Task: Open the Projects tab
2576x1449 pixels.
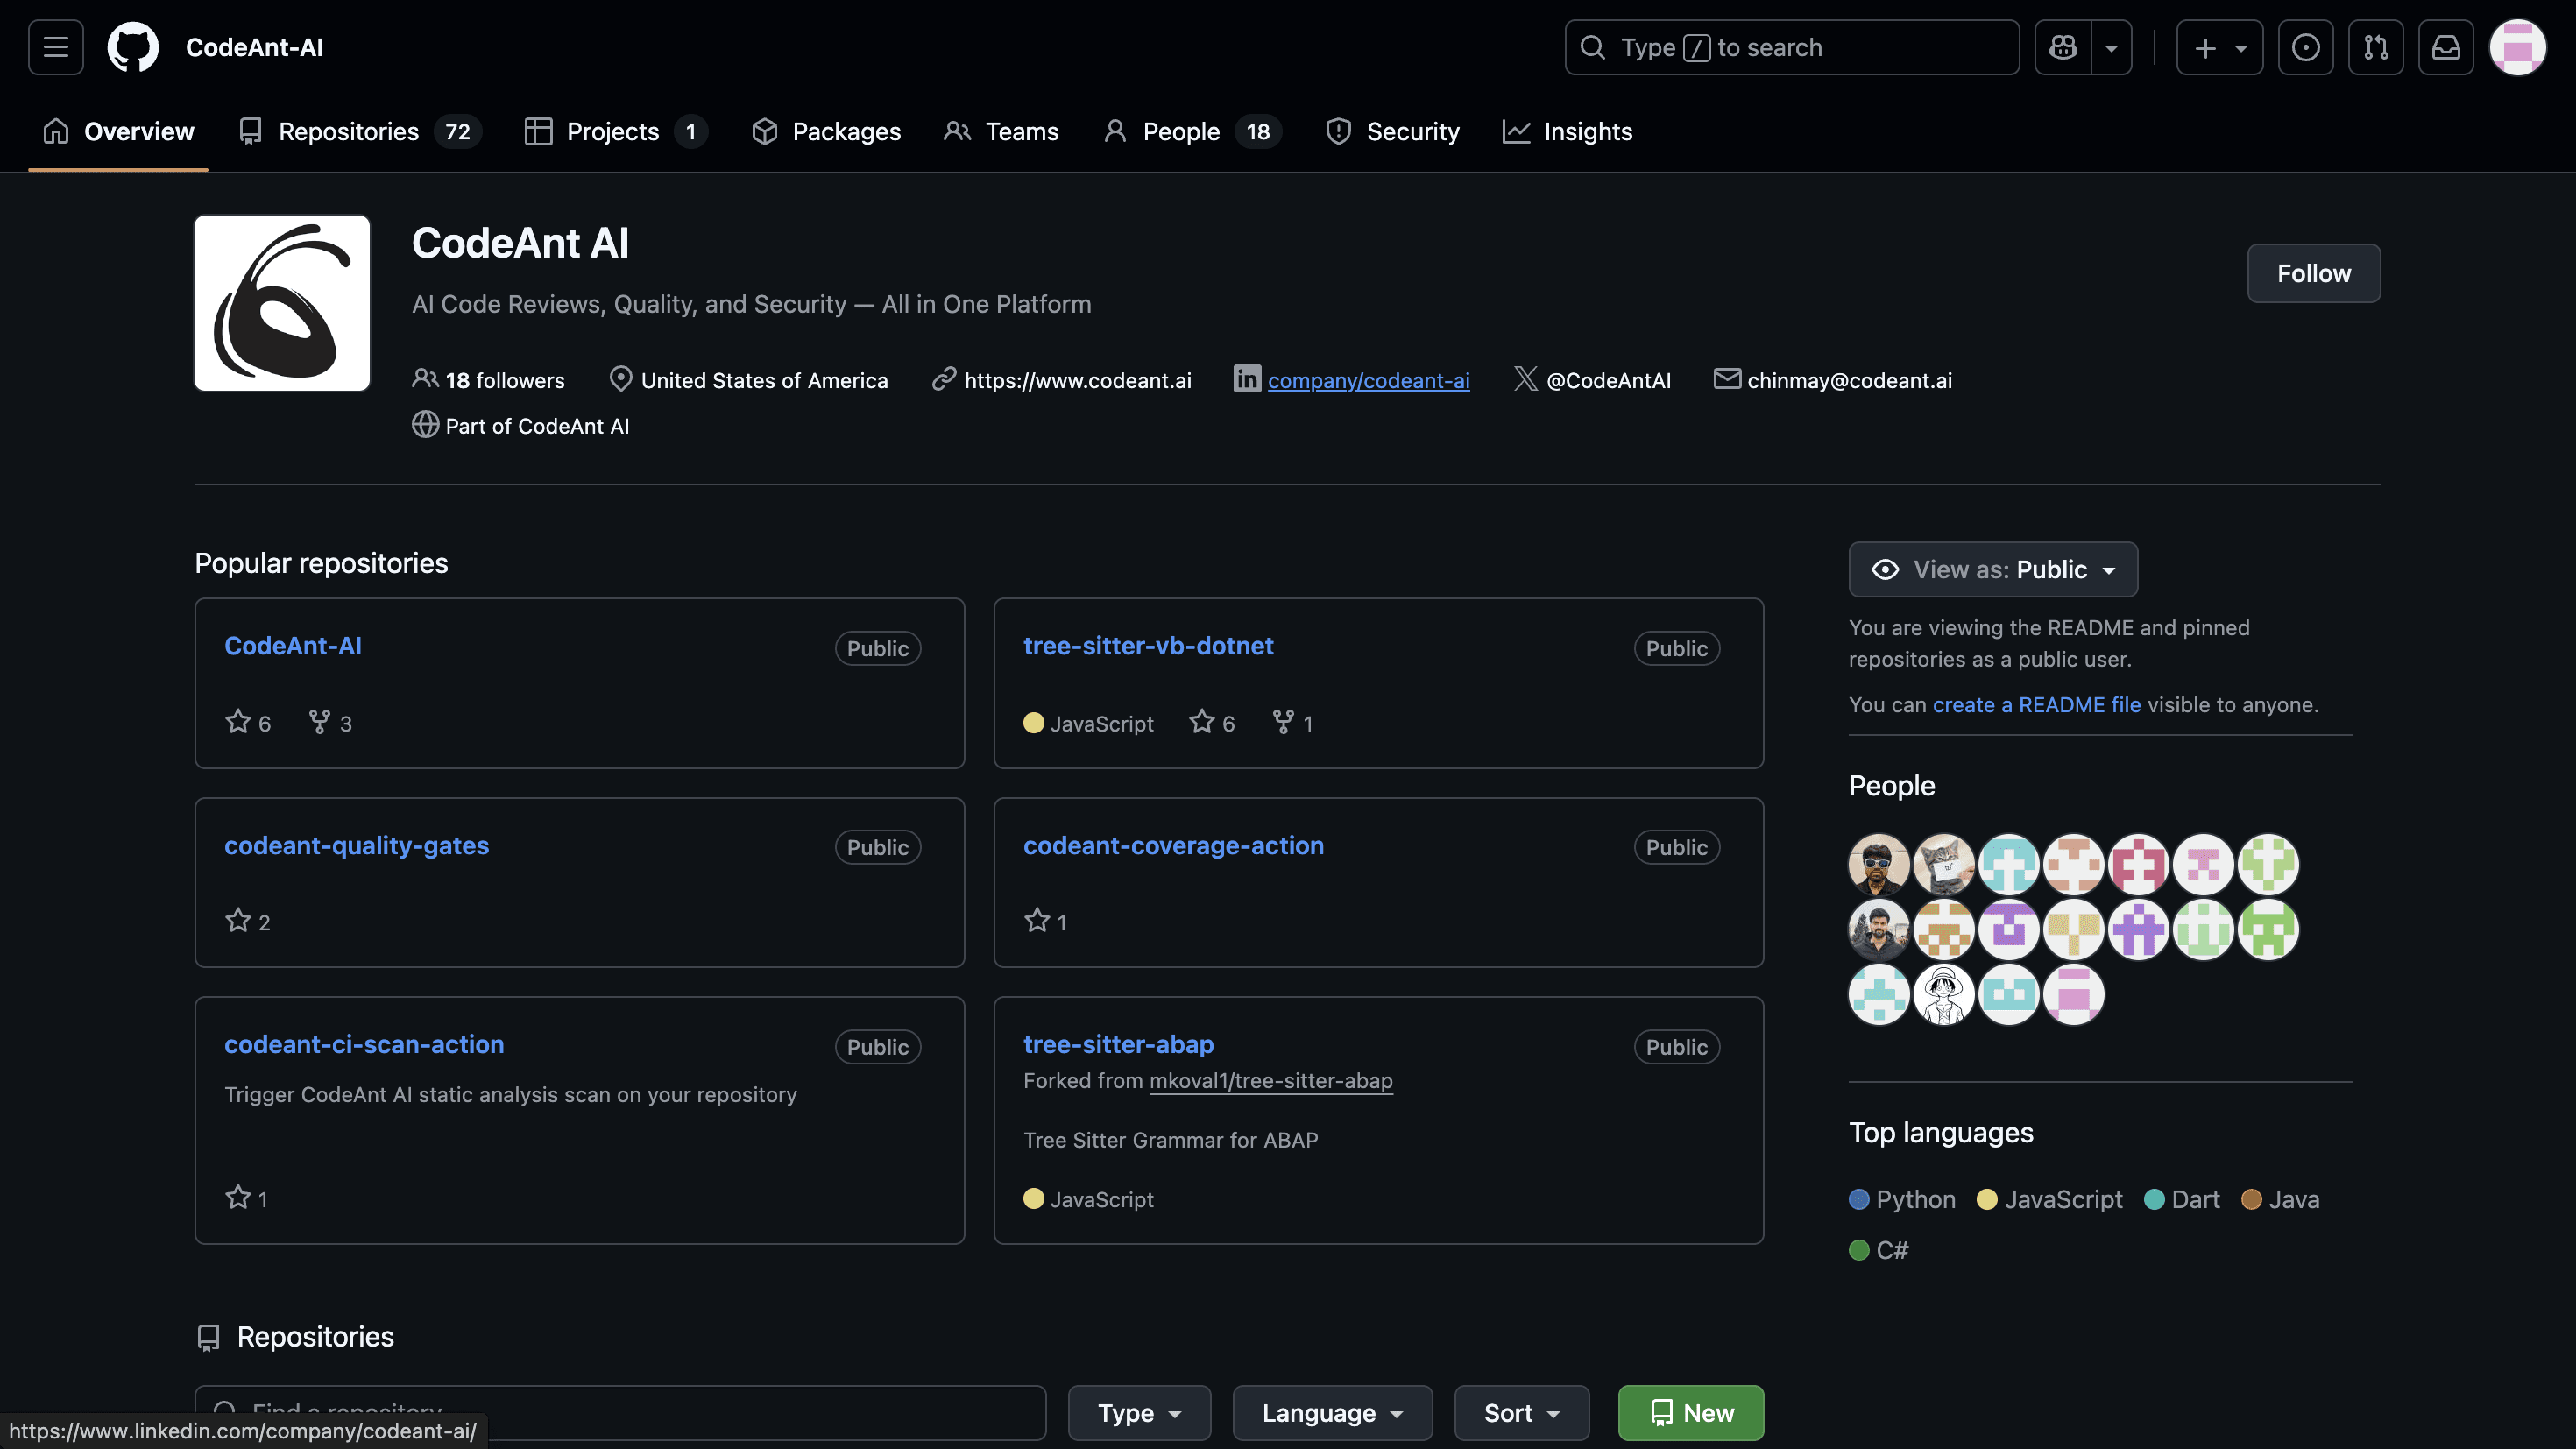Action: (616, 131)
